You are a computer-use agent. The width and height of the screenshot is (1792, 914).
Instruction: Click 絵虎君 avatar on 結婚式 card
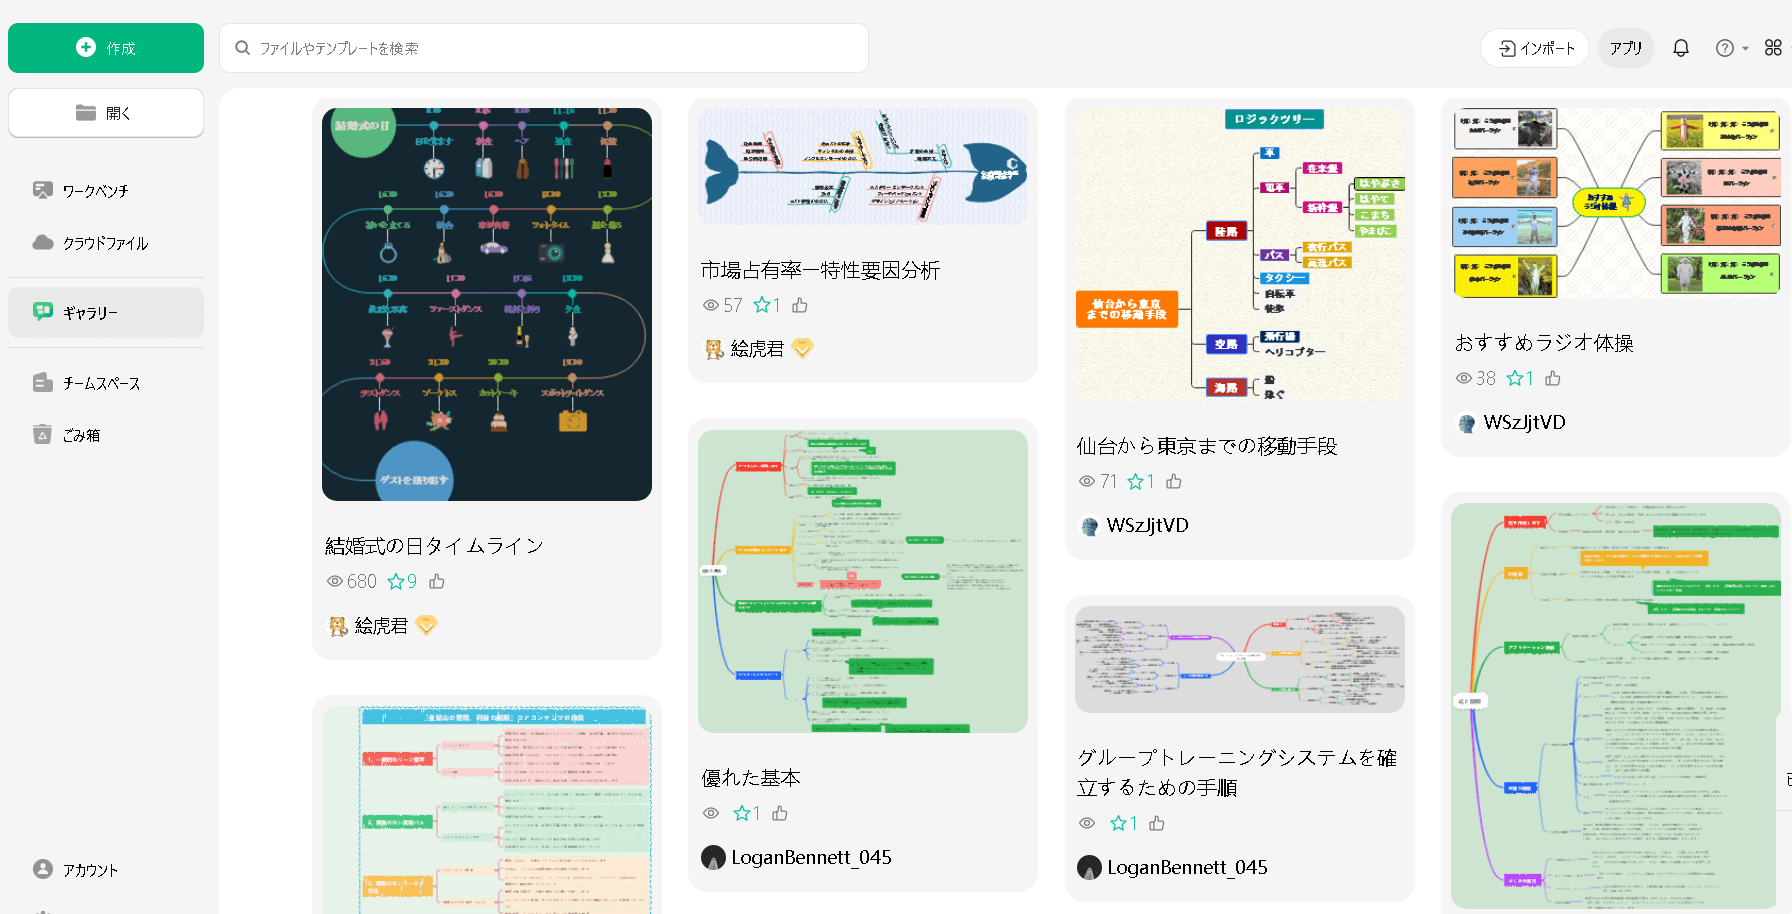338,626
